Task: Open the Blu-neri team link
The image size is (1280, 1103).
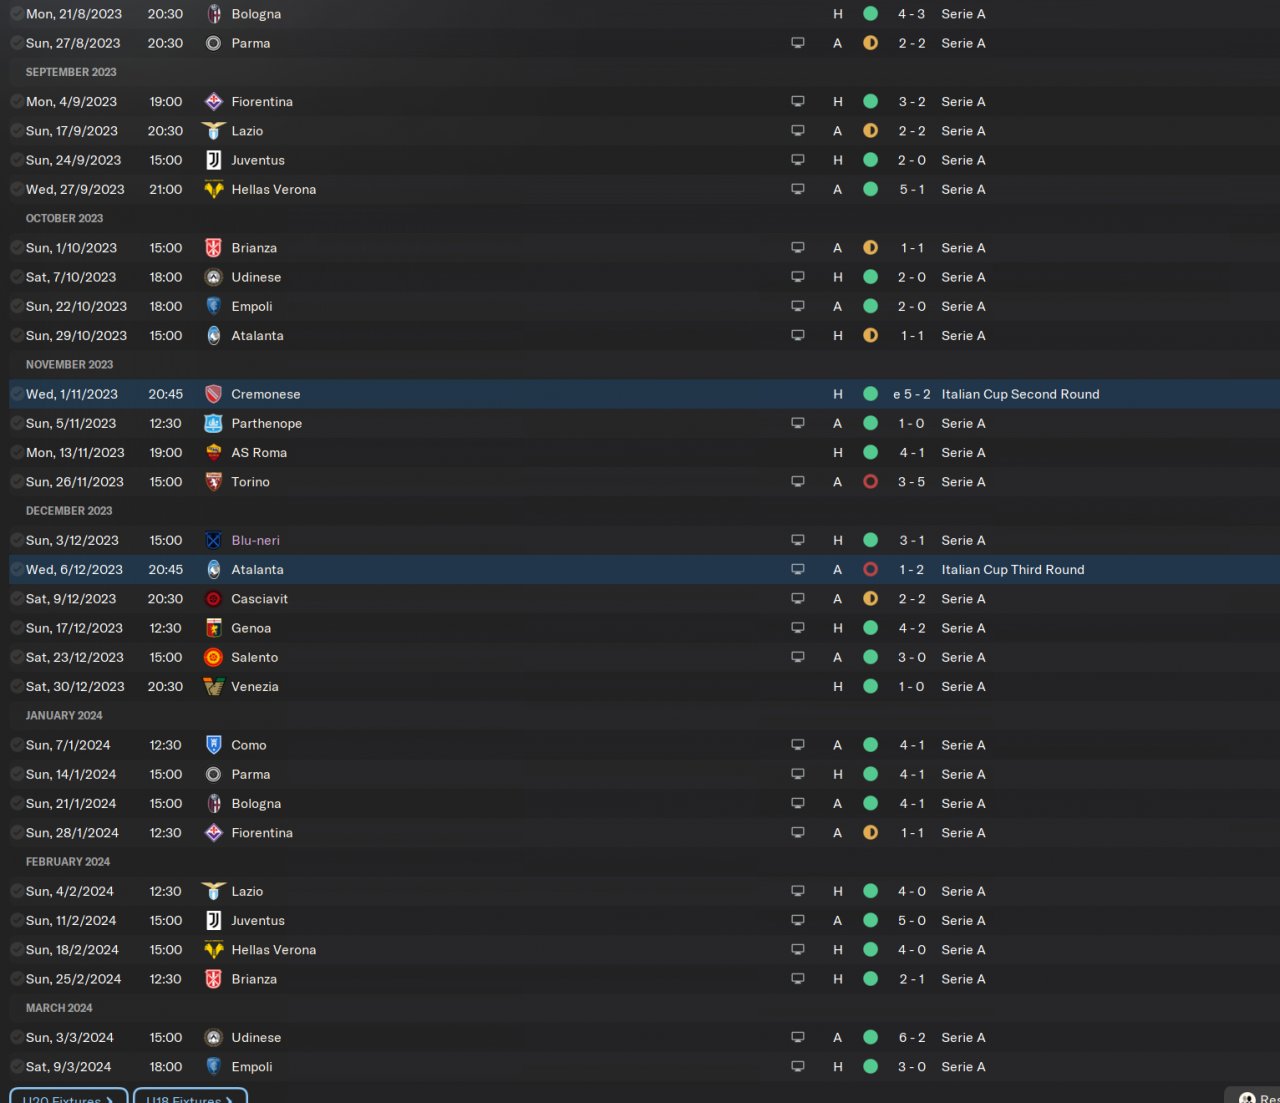Action: click(255, 540)
